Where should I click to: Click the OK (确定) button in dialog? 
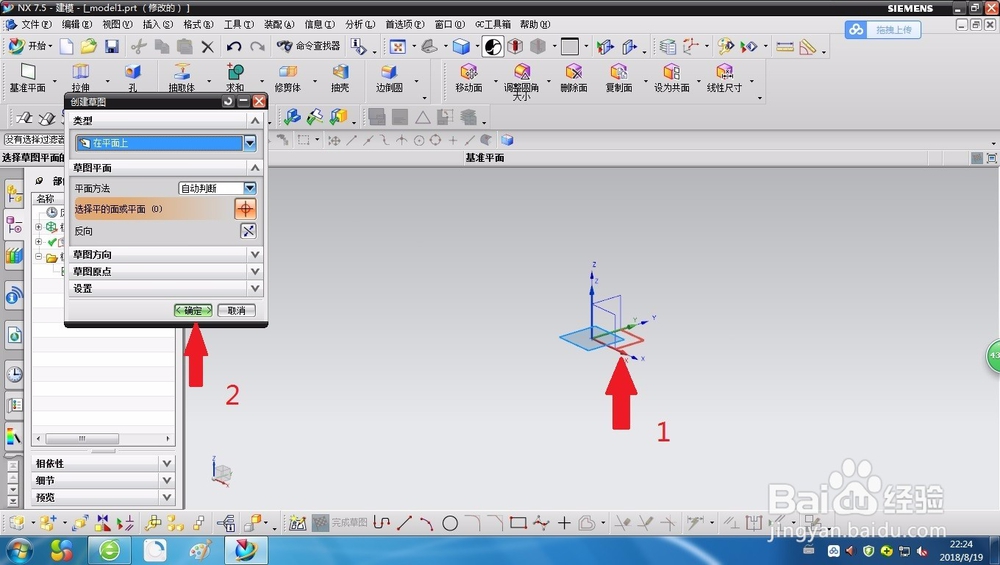[x=193, y=311]
